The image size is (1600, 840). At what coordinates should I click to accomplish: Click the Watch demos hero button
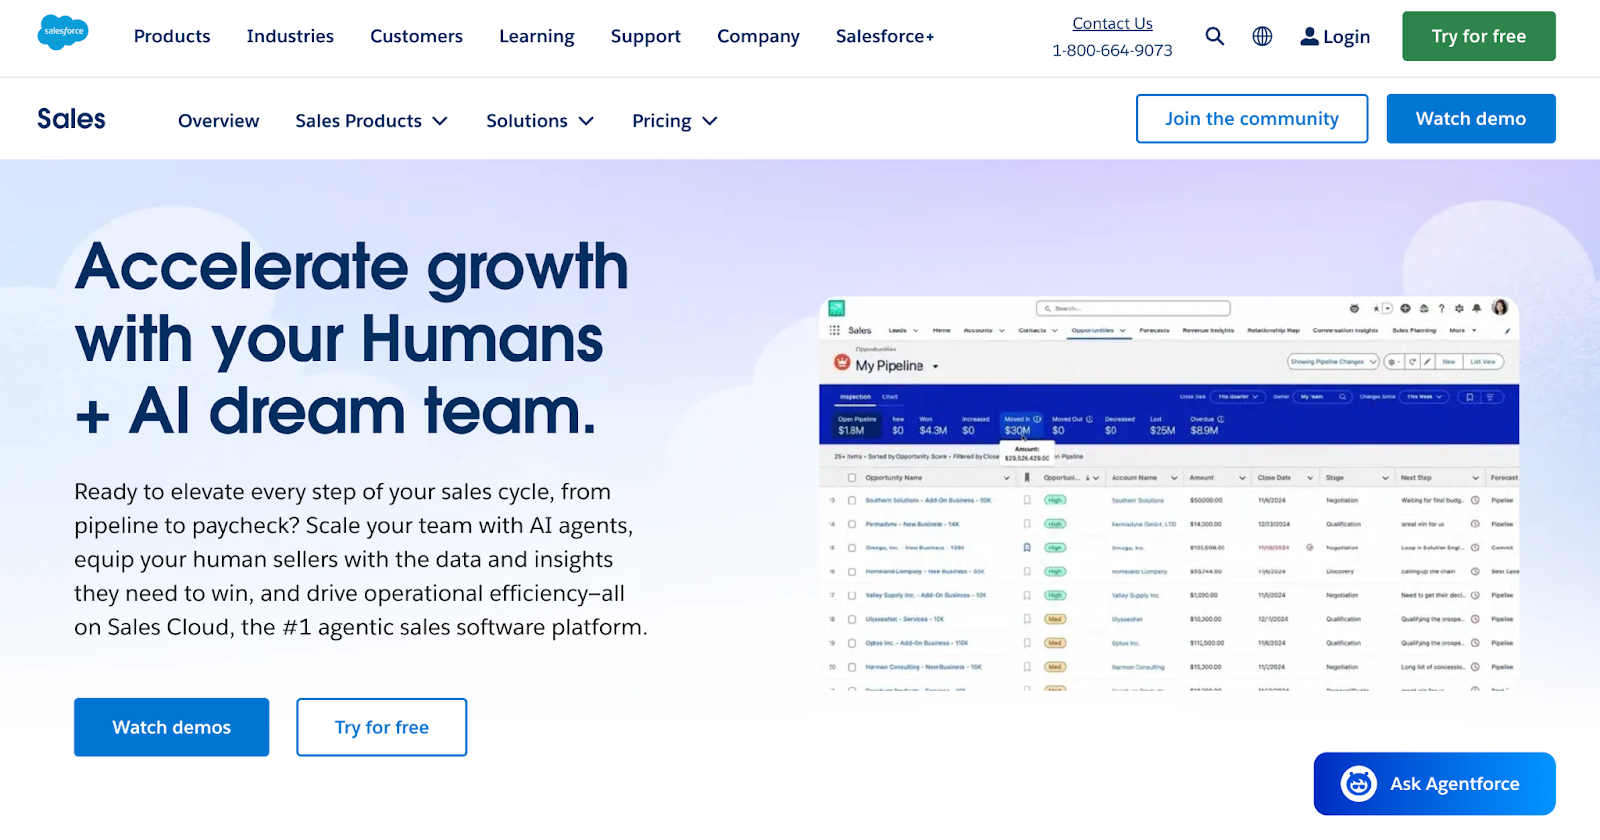tap(171, 727)
